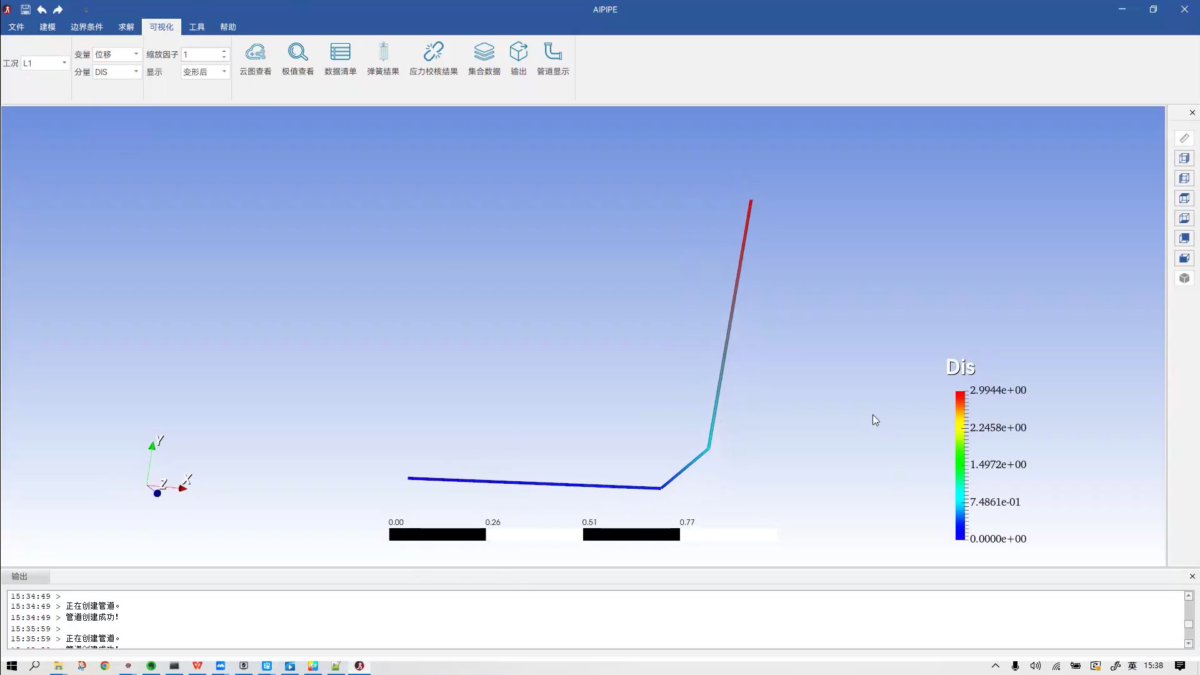Select view cube icon with top face shaded
Image resolution: width=1200 pixels, height=675 pixels.
(x=1184, y=198)
